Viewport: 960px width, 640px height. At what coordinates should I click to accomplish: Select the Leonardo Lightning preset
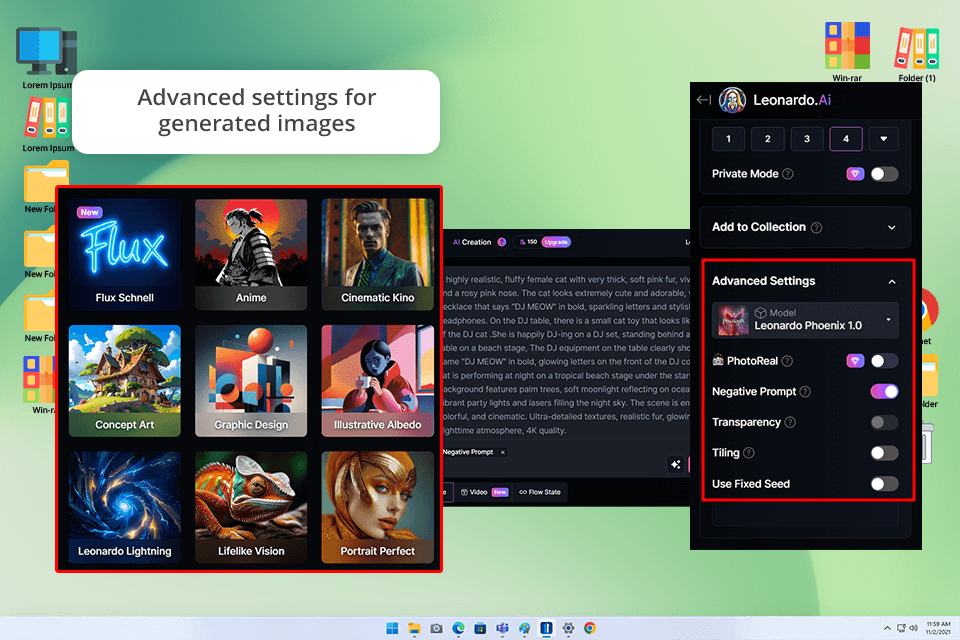[124, 507]
